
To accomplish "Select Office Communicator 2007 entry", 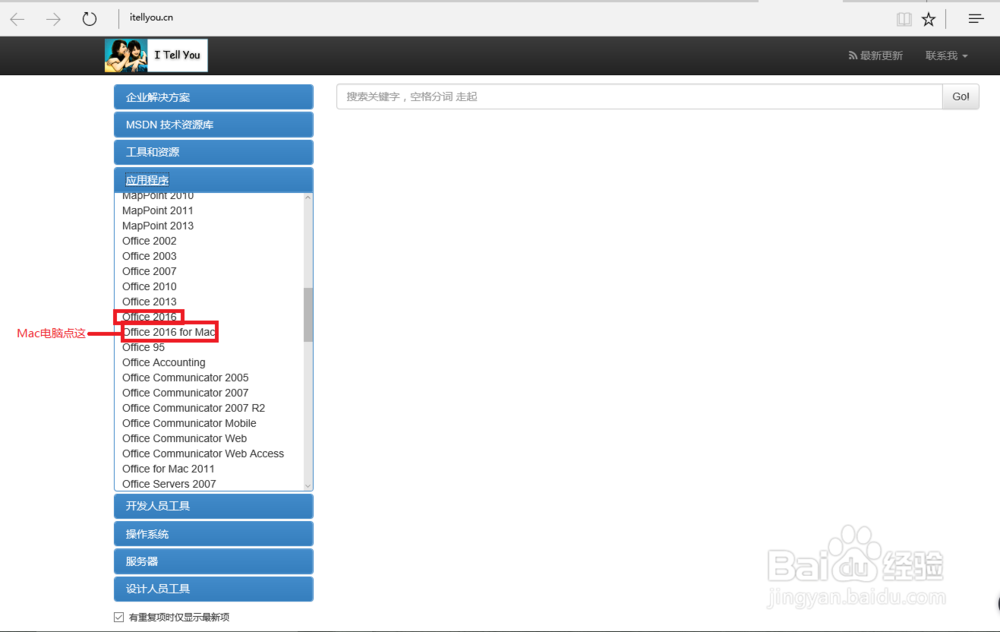I will (185, 393).
